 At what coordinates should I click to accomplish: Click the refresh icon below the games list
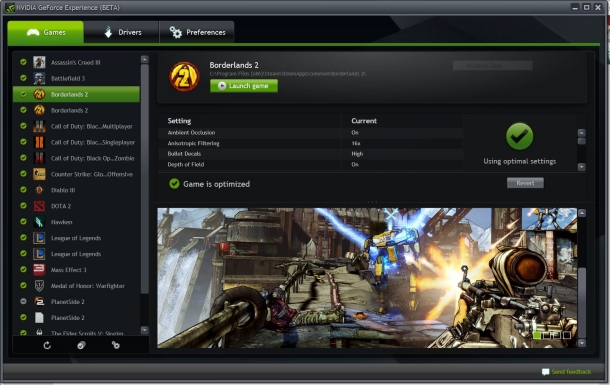pyautogui.click(x=47, y=345)
